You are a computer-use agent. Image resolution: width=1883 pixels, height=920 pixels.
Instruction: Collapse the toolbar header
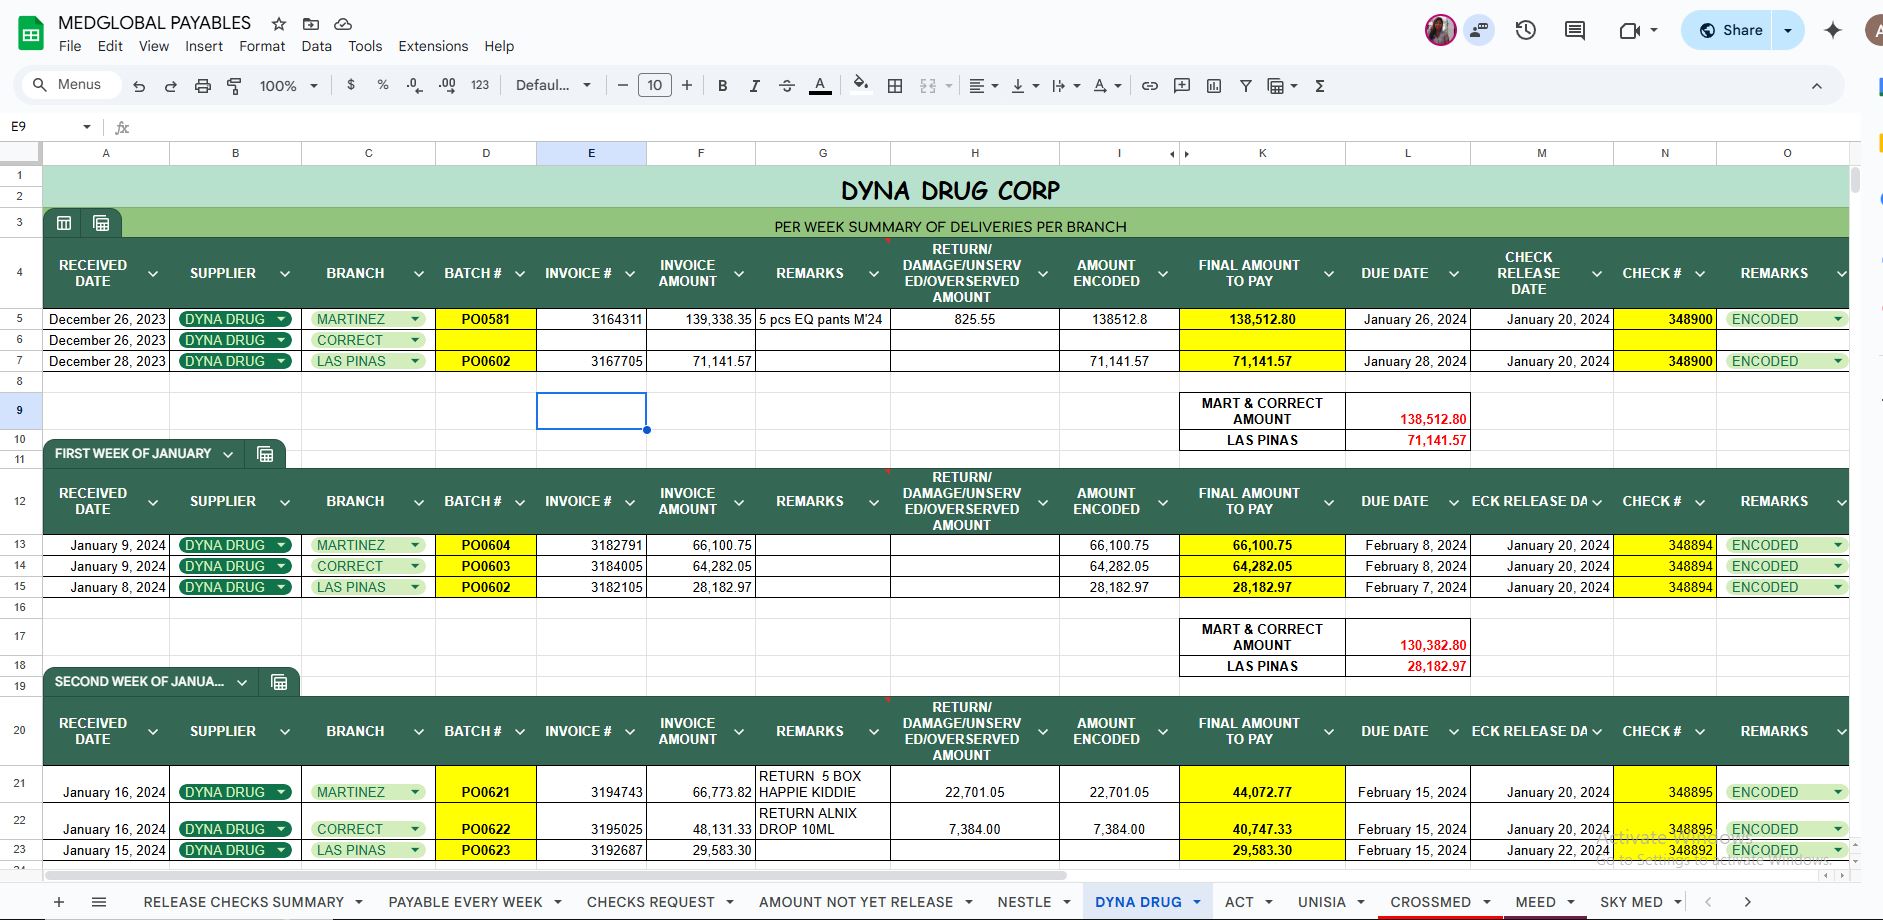[1817, 86]
